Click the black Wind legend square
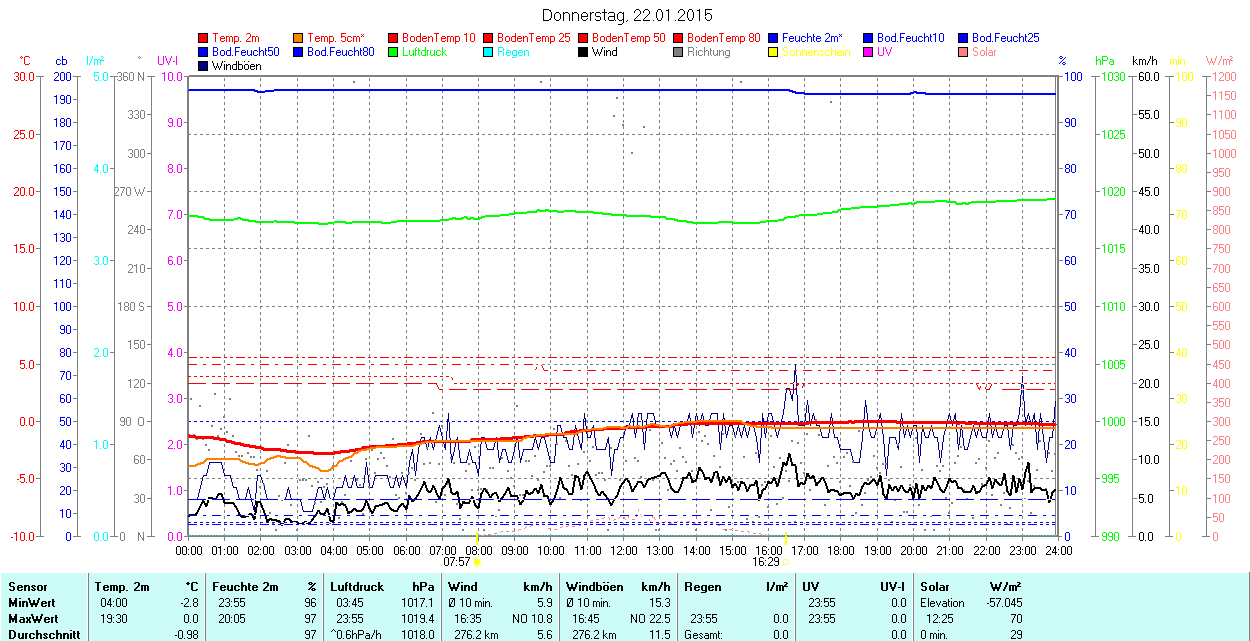 (x=584, y=52)
